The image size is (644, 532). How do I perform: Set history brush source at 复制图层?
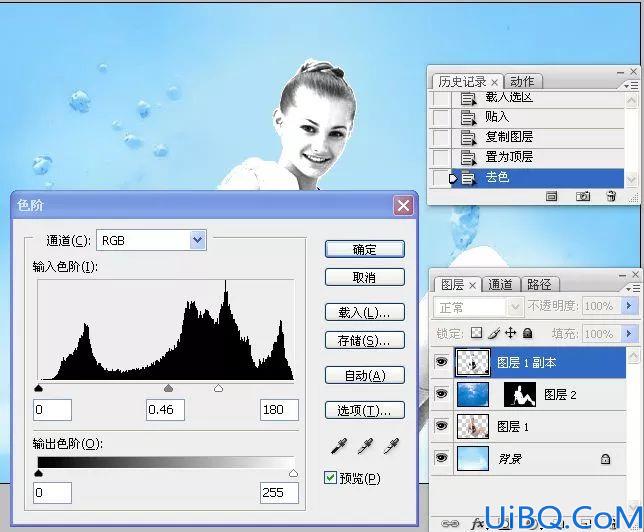point(441,137)
